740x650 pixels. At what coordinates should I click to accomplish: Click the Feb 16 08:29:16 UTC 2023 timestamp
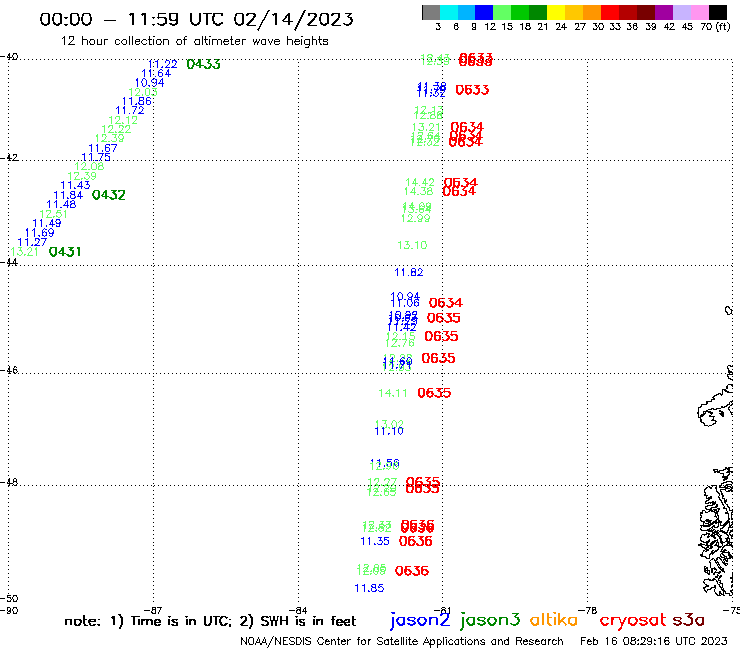pyautogui.click(x=654, y=641)
